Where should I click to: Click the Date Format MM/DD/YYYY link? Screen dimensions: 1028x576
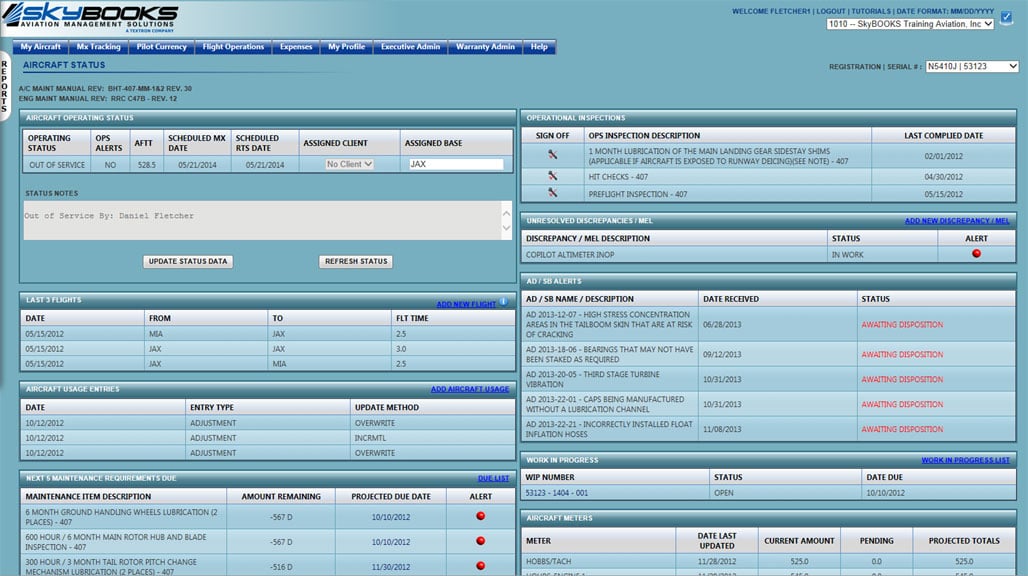point(945,11)
